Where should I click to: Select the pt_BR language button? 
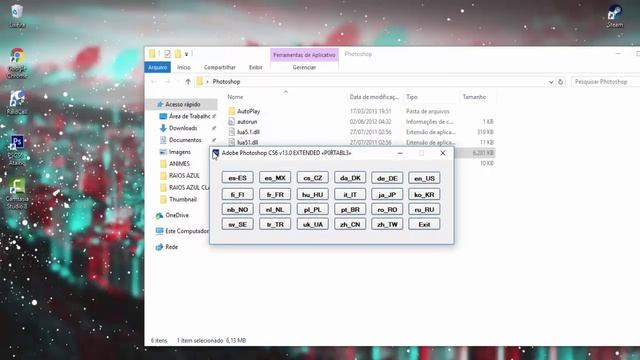click(350, 209)
